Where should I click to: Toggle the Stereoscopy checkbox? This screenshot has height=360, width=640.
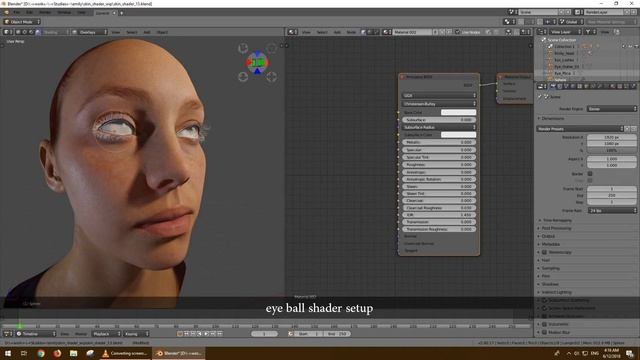(x=544, y=252)
